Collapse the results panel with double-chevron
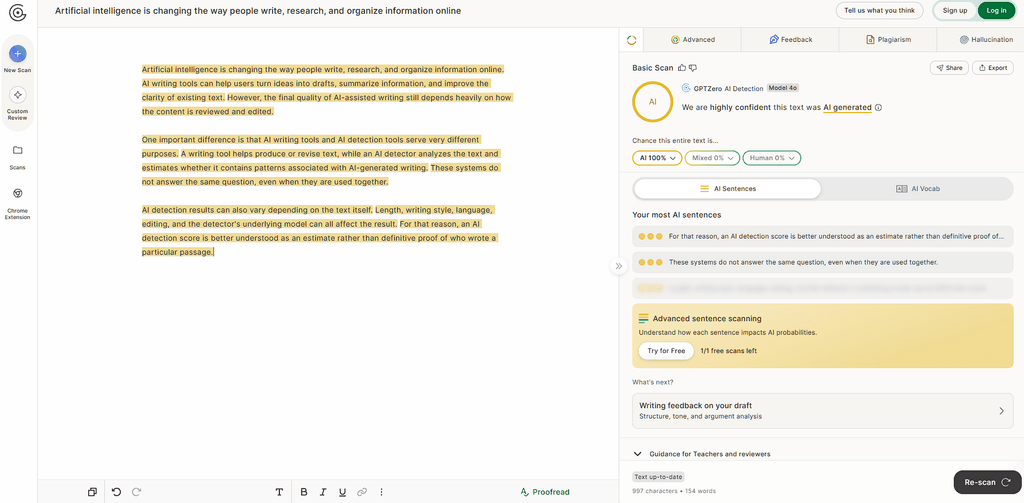Image resolution: width=1024 pixels, height=503 pixels. click(x=618, y=266)
